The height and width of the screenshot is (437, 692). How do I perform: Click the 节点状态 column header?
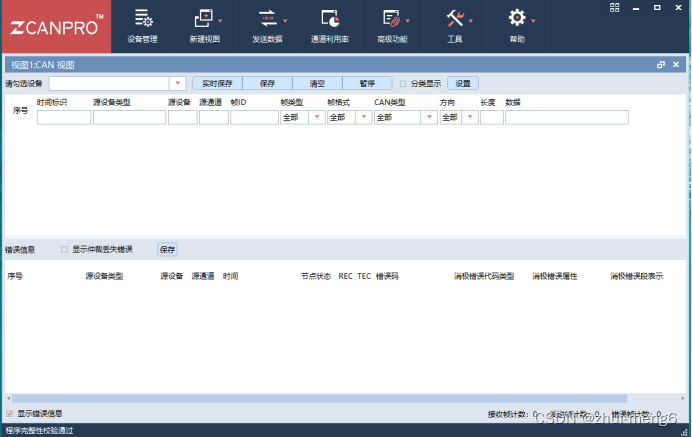click(x=316, y=276)
